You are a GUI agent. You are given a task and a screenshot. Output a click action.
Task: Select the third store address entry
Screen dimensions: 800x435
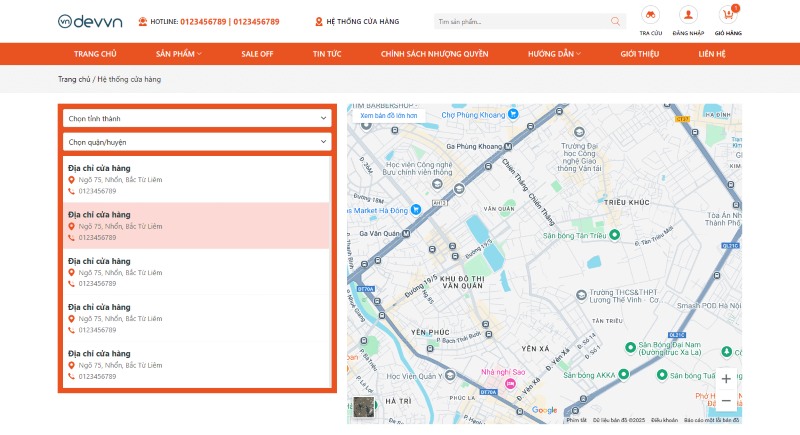(x=196, y=272)
